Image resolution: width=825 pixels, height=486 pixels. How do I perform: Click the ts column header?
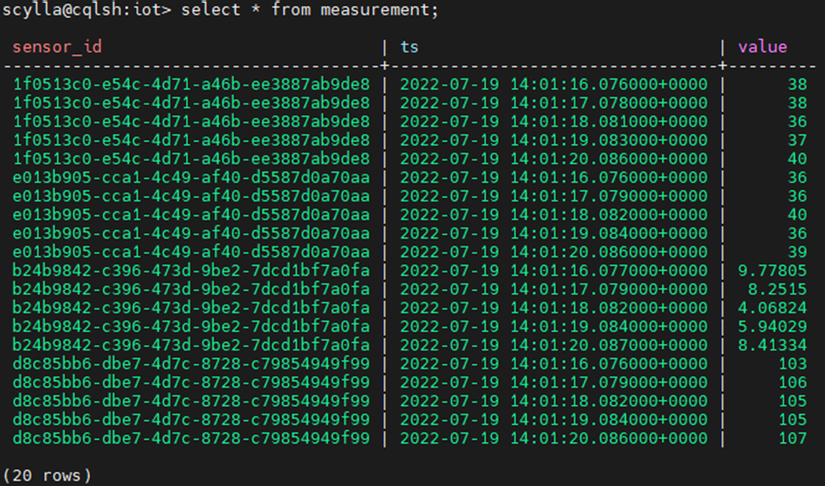pyautogui.click(x=409, y=46)
